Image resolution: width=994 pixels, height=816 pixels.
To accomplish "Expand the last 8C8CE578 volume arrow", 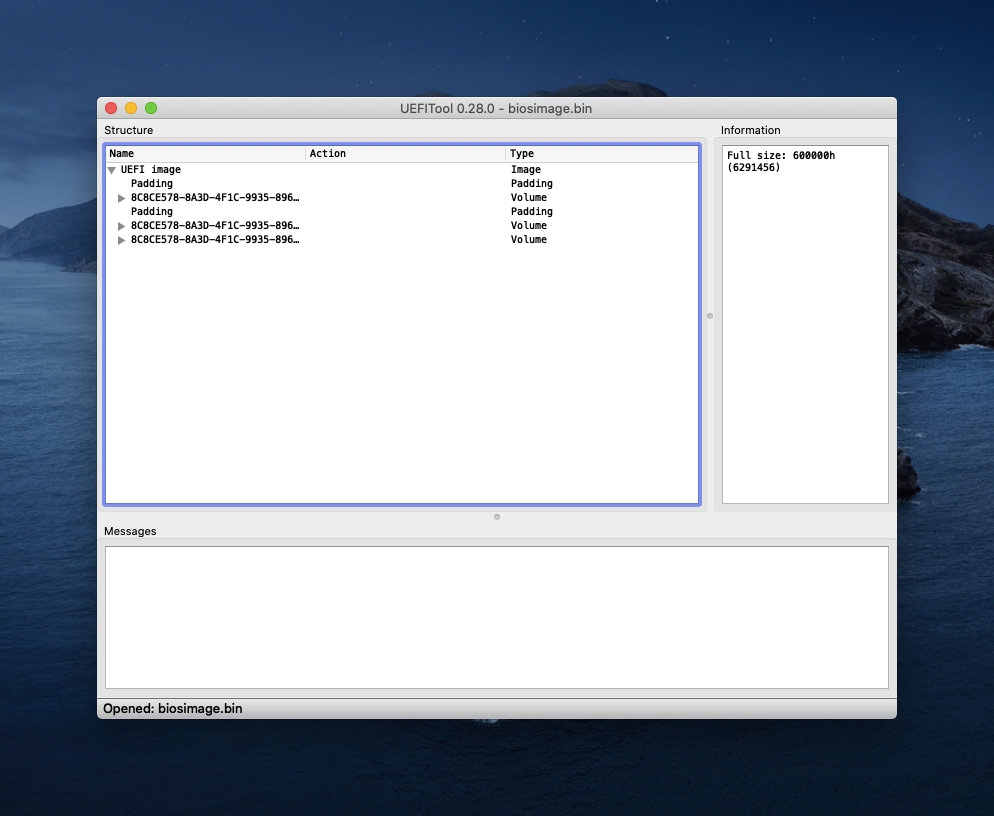I will point(122,240).
